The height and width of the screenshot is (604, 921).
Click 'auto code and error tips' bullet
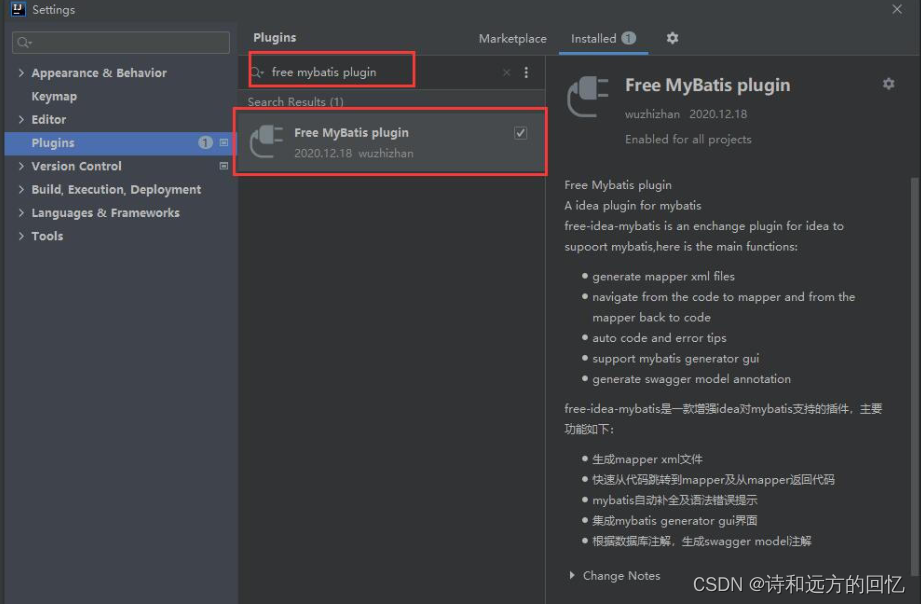click(x=659, y=338)
